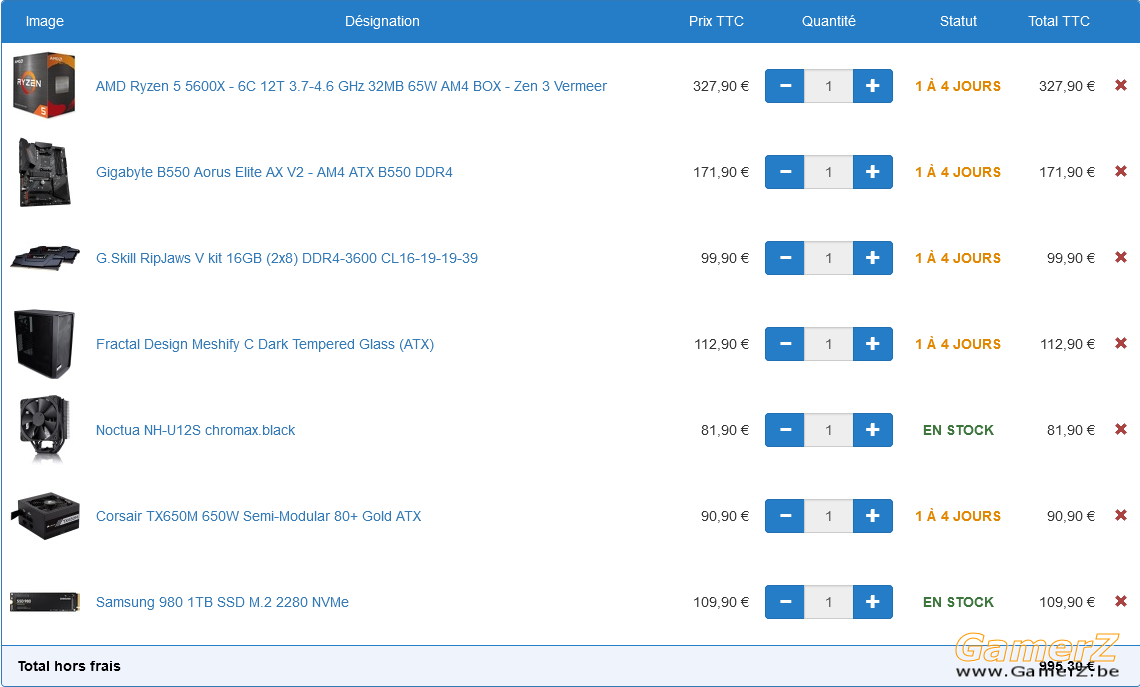Click the Image column header

(44, 21)
